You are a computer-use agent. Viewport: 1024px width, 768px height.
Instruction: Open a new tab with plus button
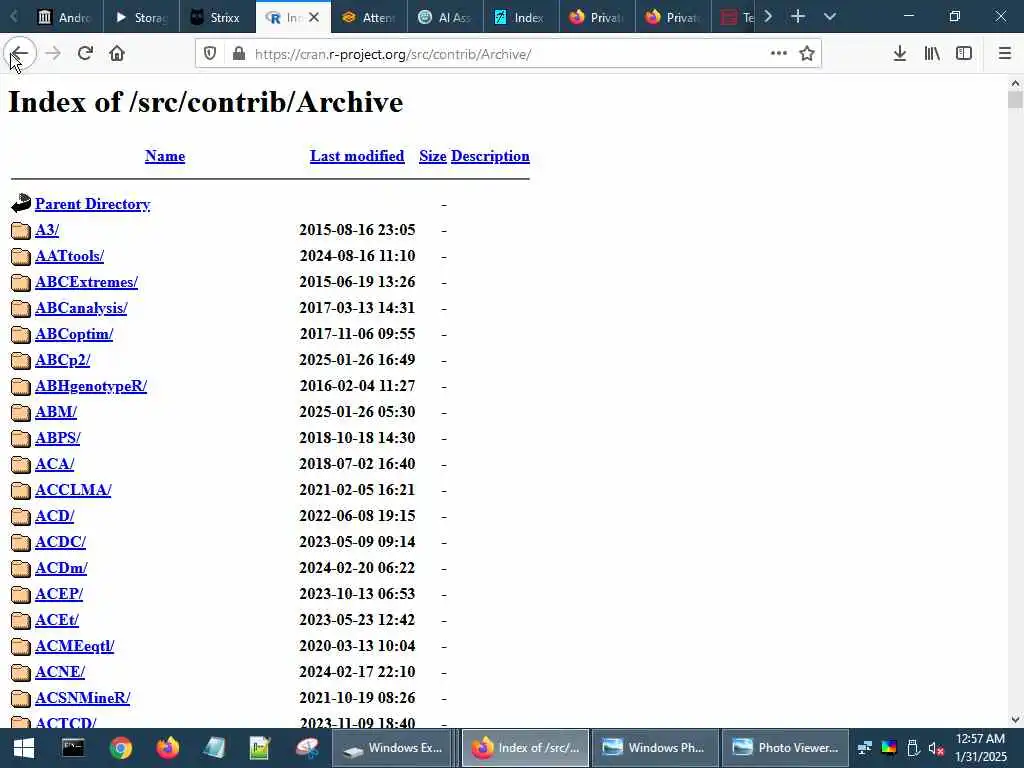(x=797, y=17)
